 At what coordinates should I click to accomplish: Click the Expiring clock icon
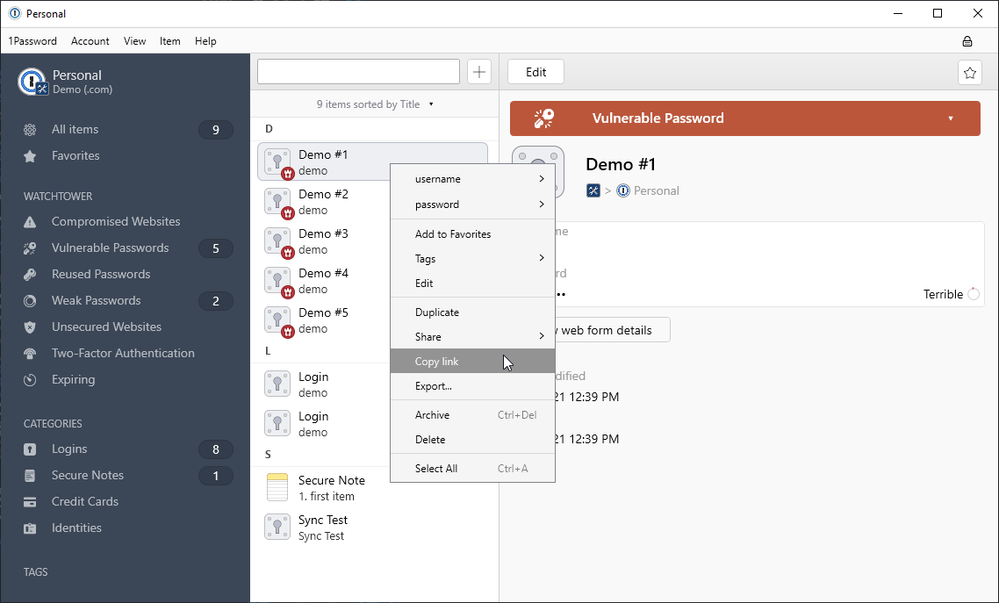click(x=30, y=380)
